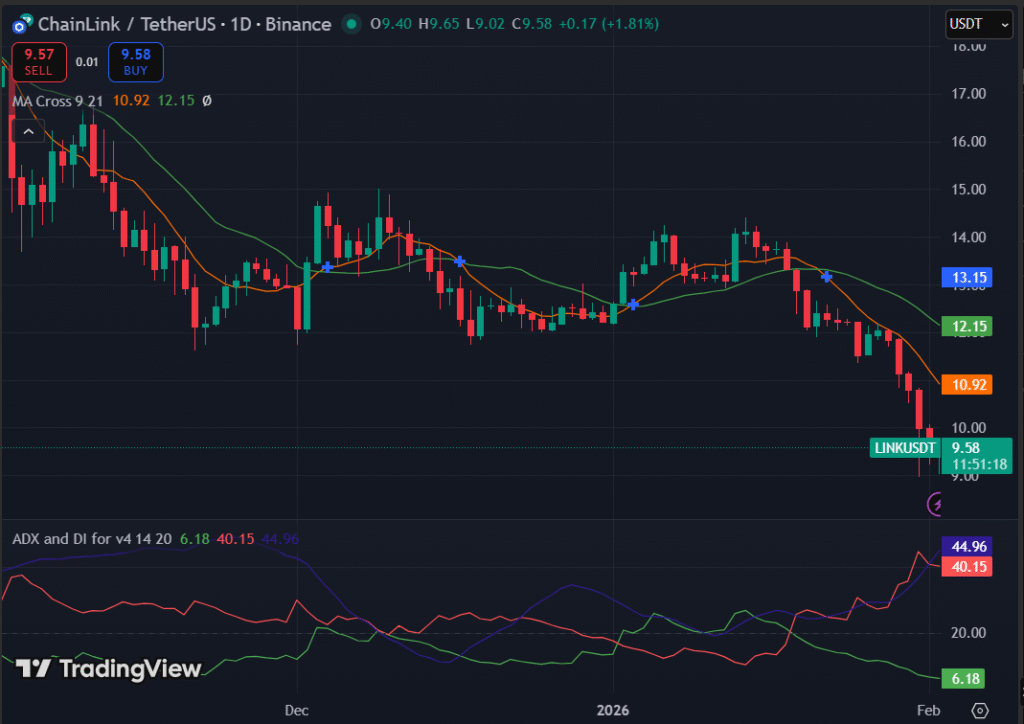
Task: Click the ChainLink symbol logo icon
Action: click(22, 24)
